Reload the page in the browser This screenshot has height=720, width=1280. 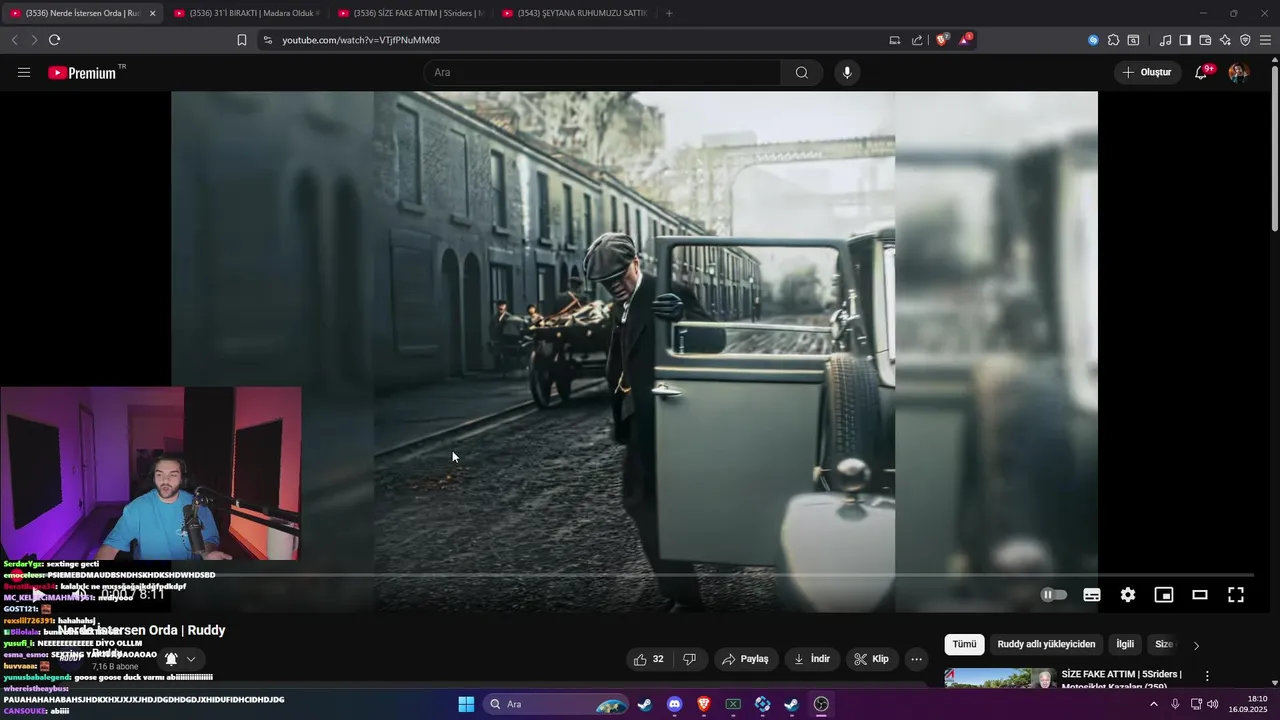pos(54,40)
